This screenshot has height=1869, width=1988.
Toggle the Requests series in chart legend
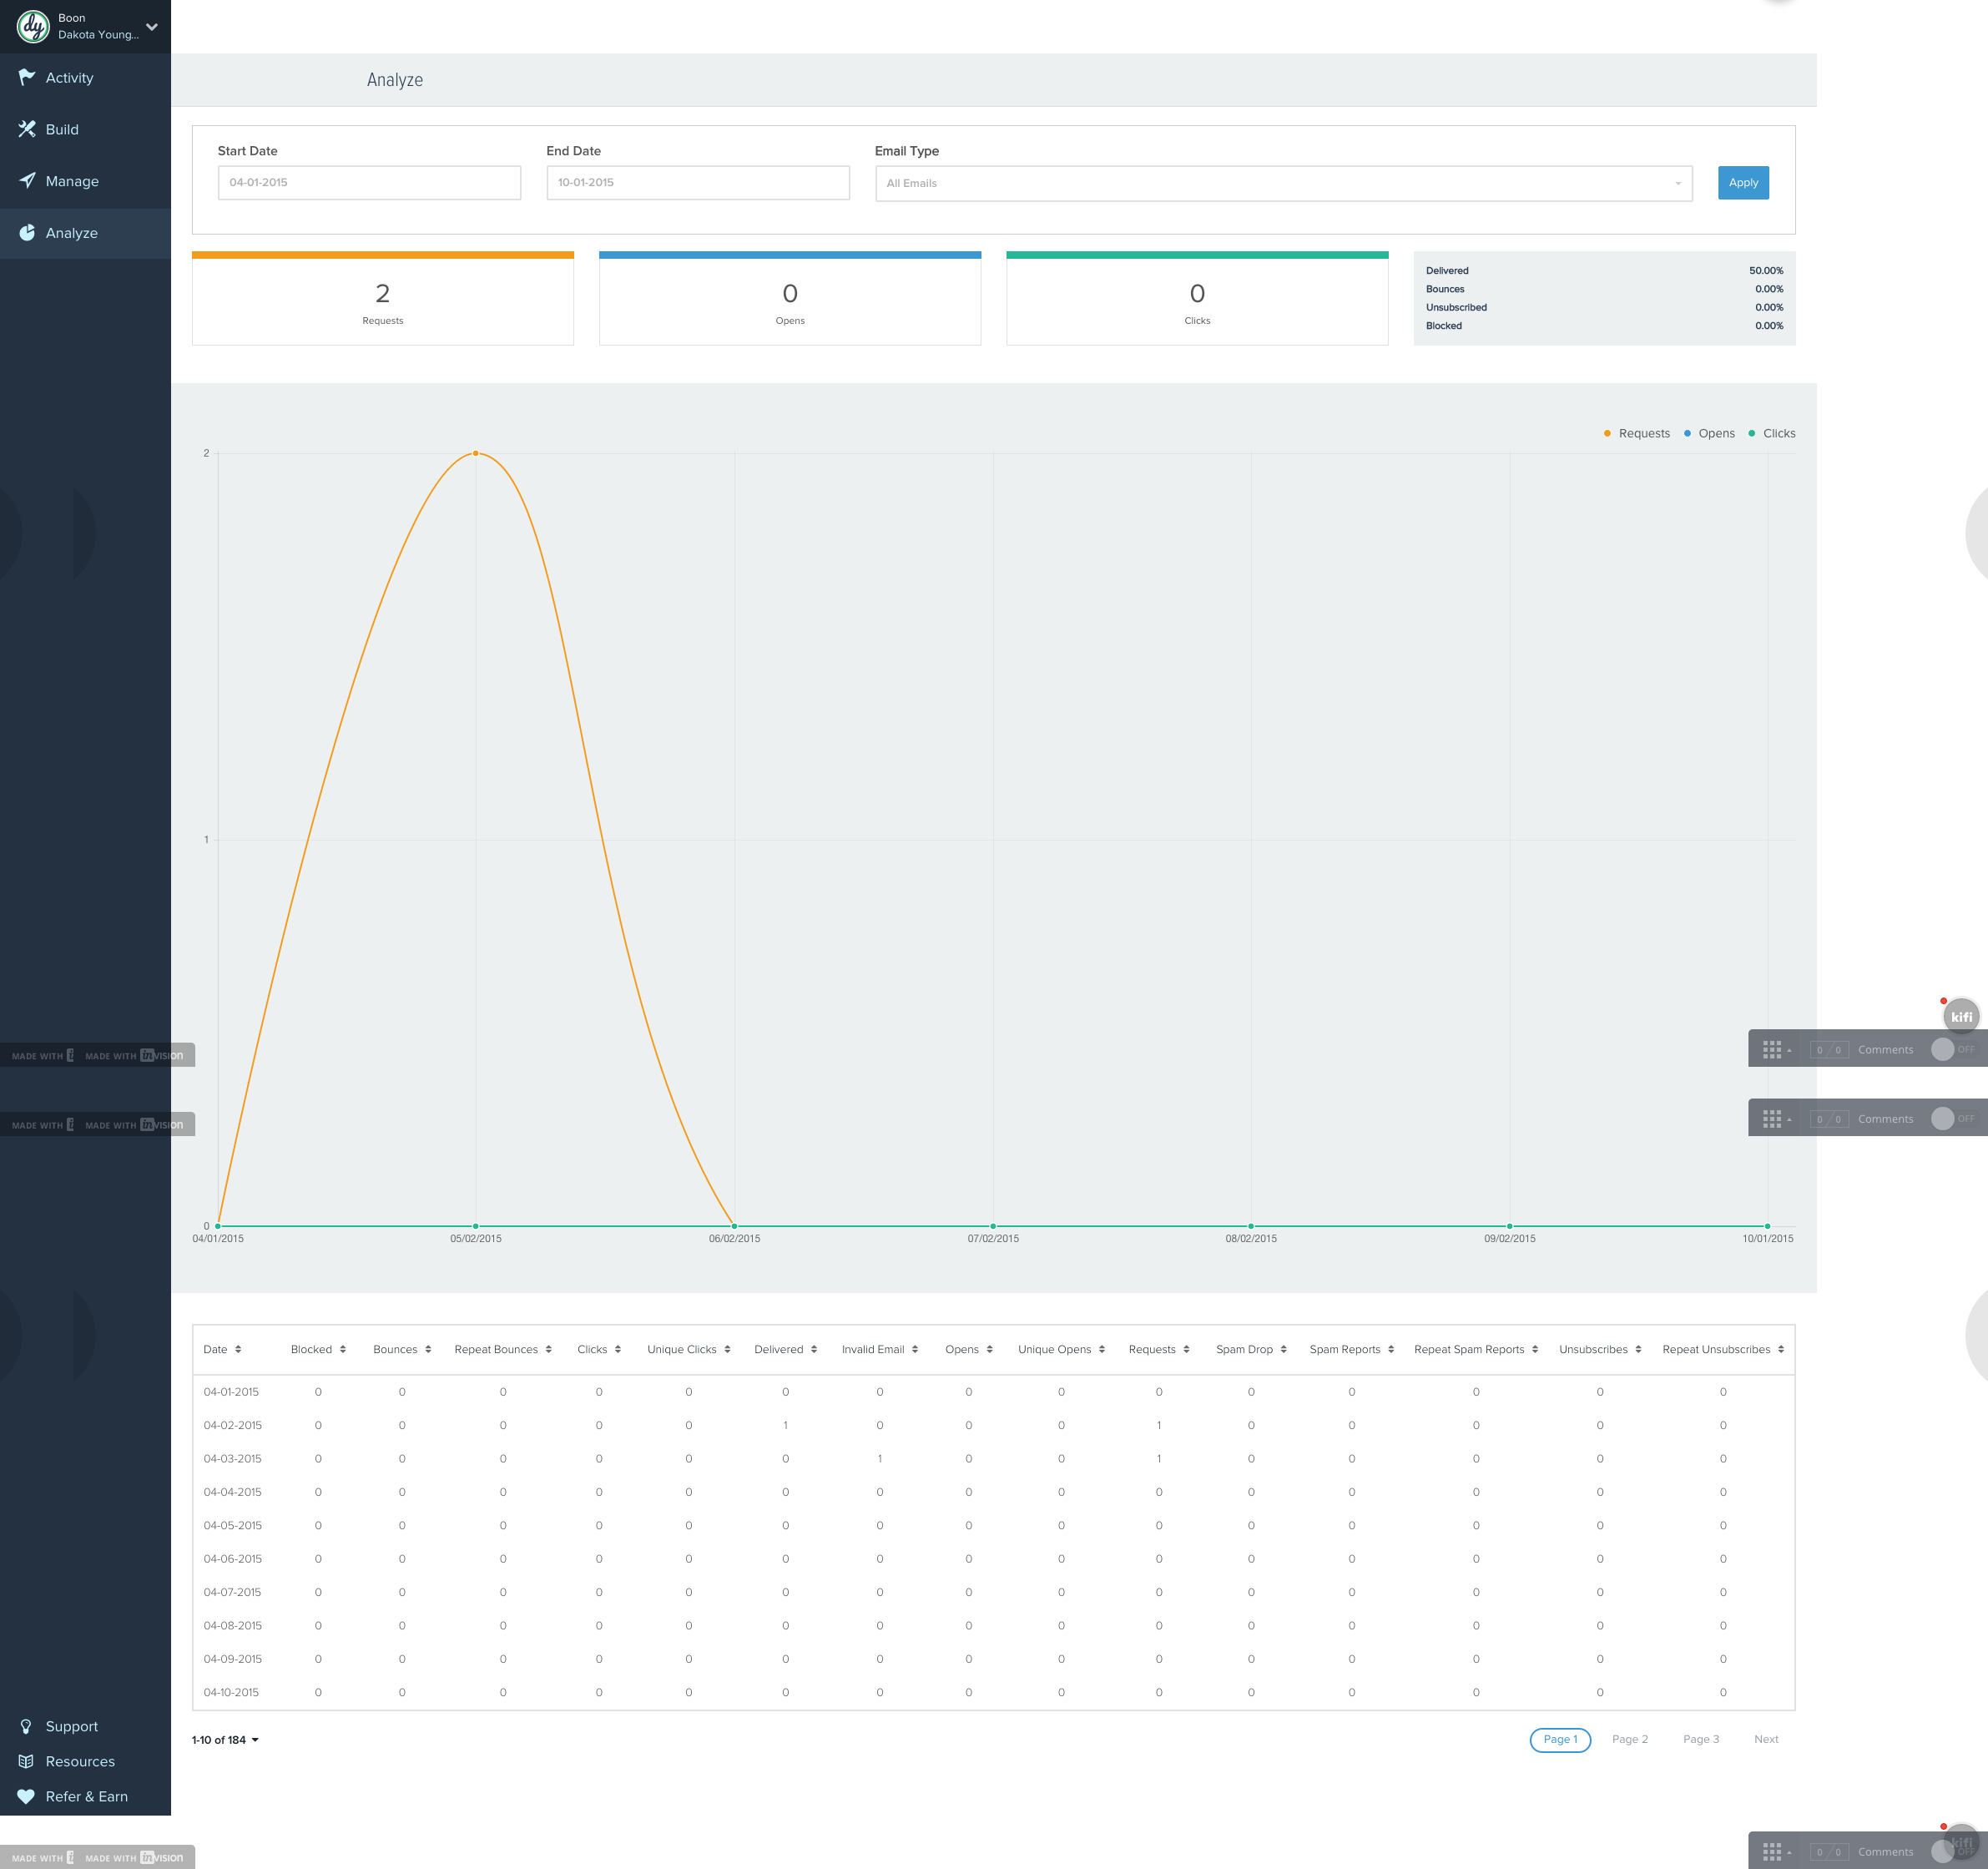[1637, 433]
